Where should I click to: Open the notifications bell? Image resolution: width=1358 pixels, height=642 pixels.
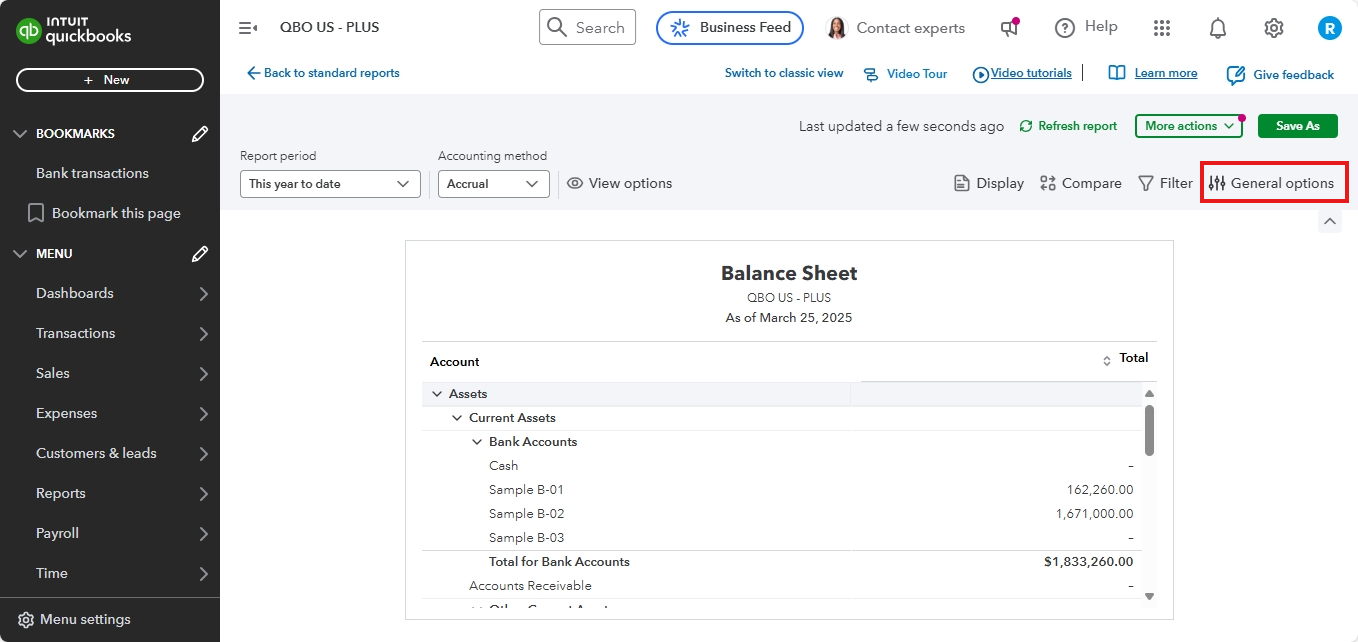1218,28
